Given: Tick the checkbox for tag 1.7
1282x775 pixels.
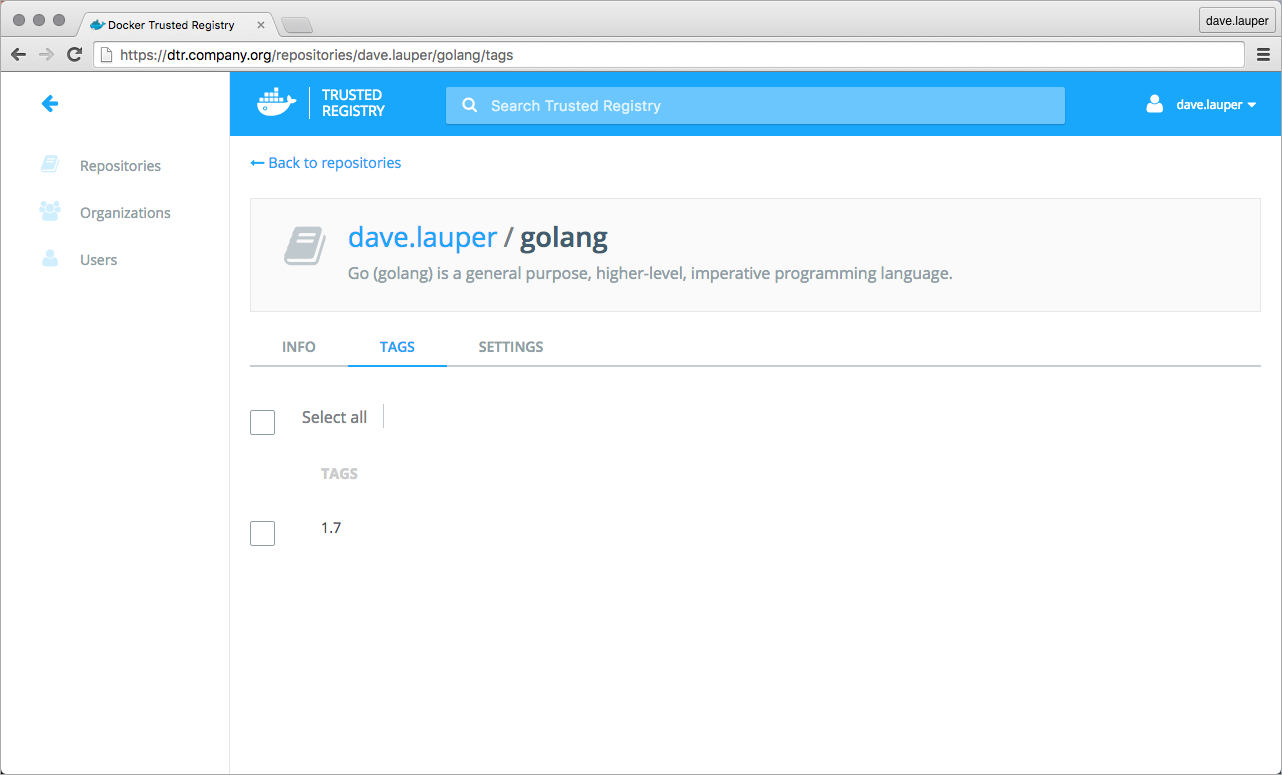Looking at the screenshot, I should [x=262, y=533].
